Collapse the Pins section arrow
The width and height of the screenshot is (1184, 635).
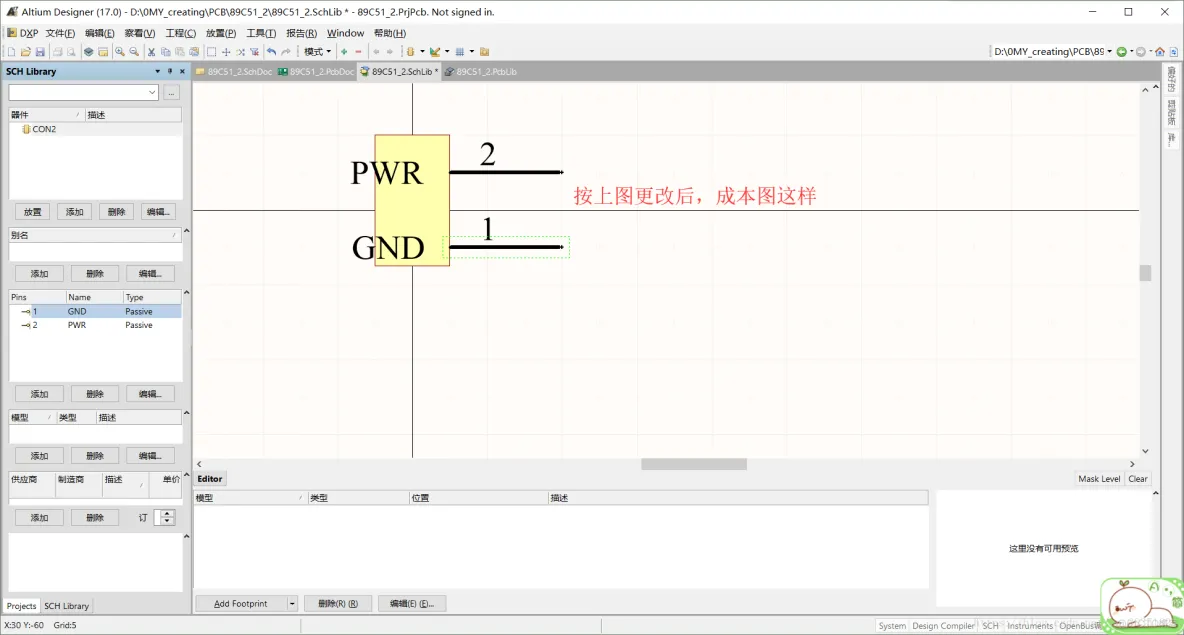(x=187, y=293)
